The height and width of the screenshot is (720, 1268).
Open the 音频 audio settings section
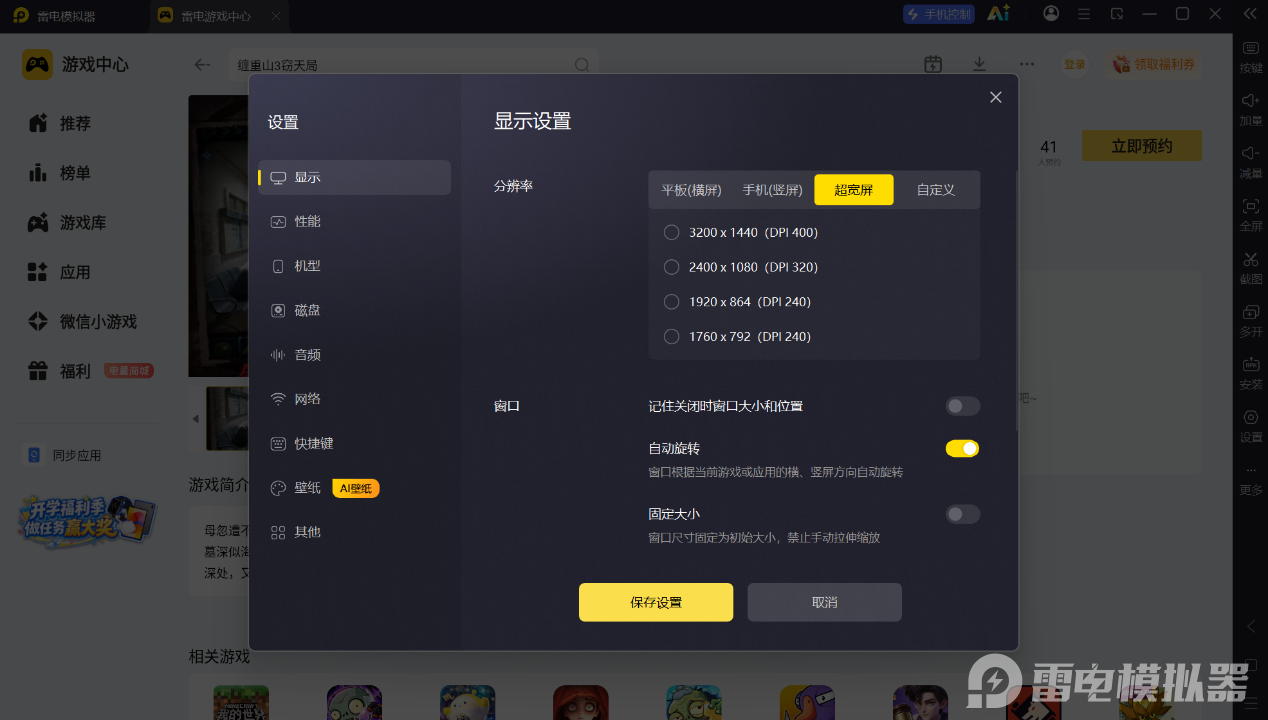click(x=354, y=355)
